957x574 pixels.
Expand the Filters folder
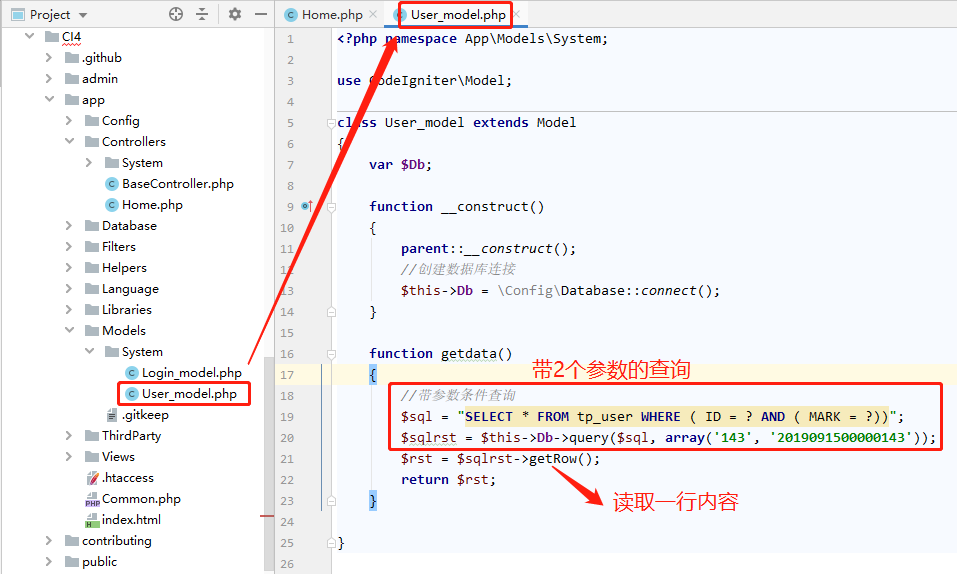(69, 247)
